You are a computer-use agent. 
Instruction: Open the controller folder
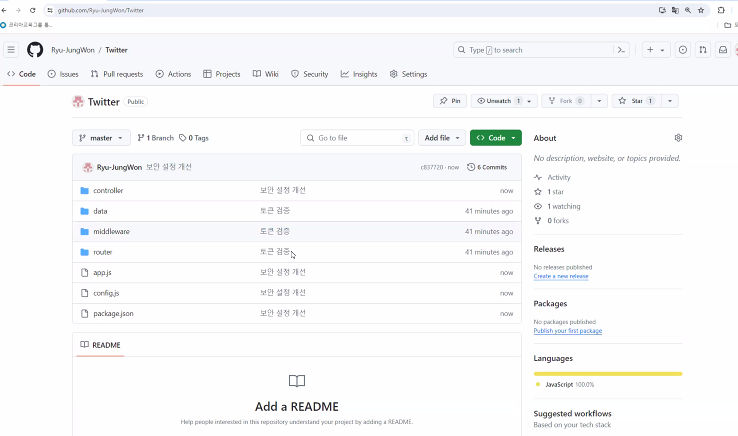[108, 191]
